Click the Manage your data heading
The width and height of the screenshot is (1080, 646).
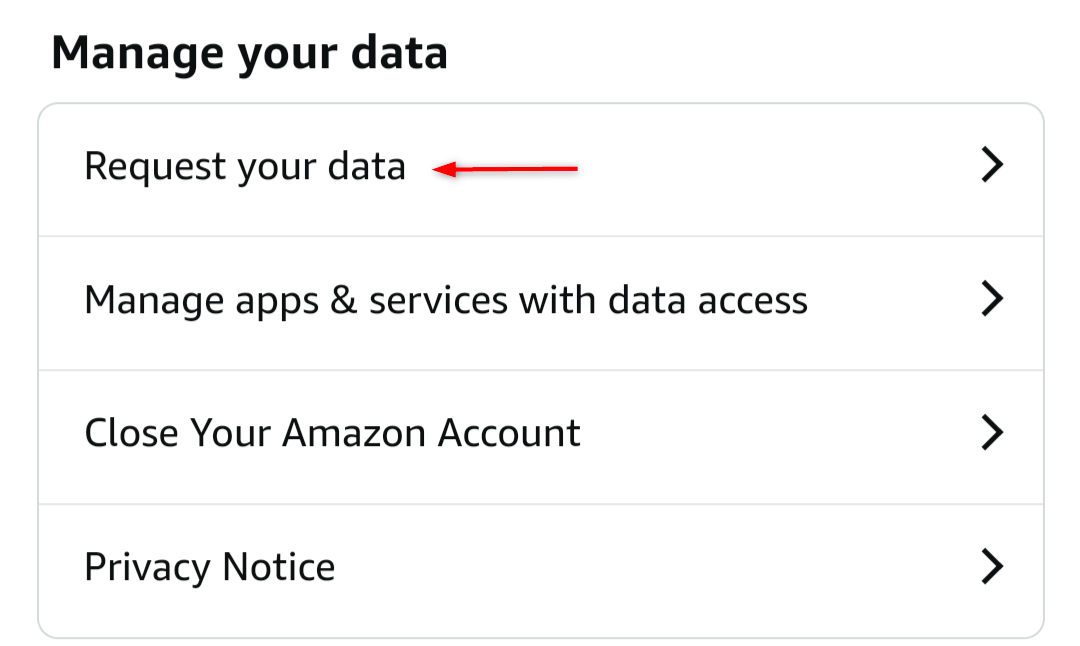pos(249,54)
